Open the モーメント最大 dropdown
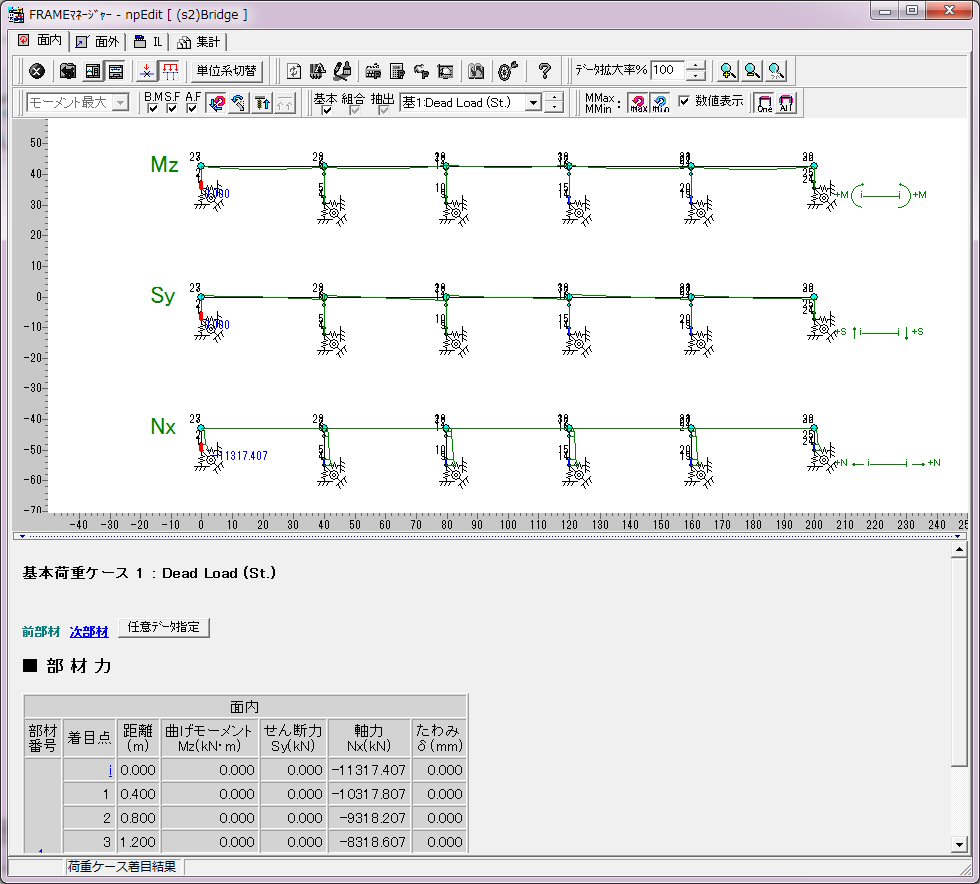 (x=120, y=102)
